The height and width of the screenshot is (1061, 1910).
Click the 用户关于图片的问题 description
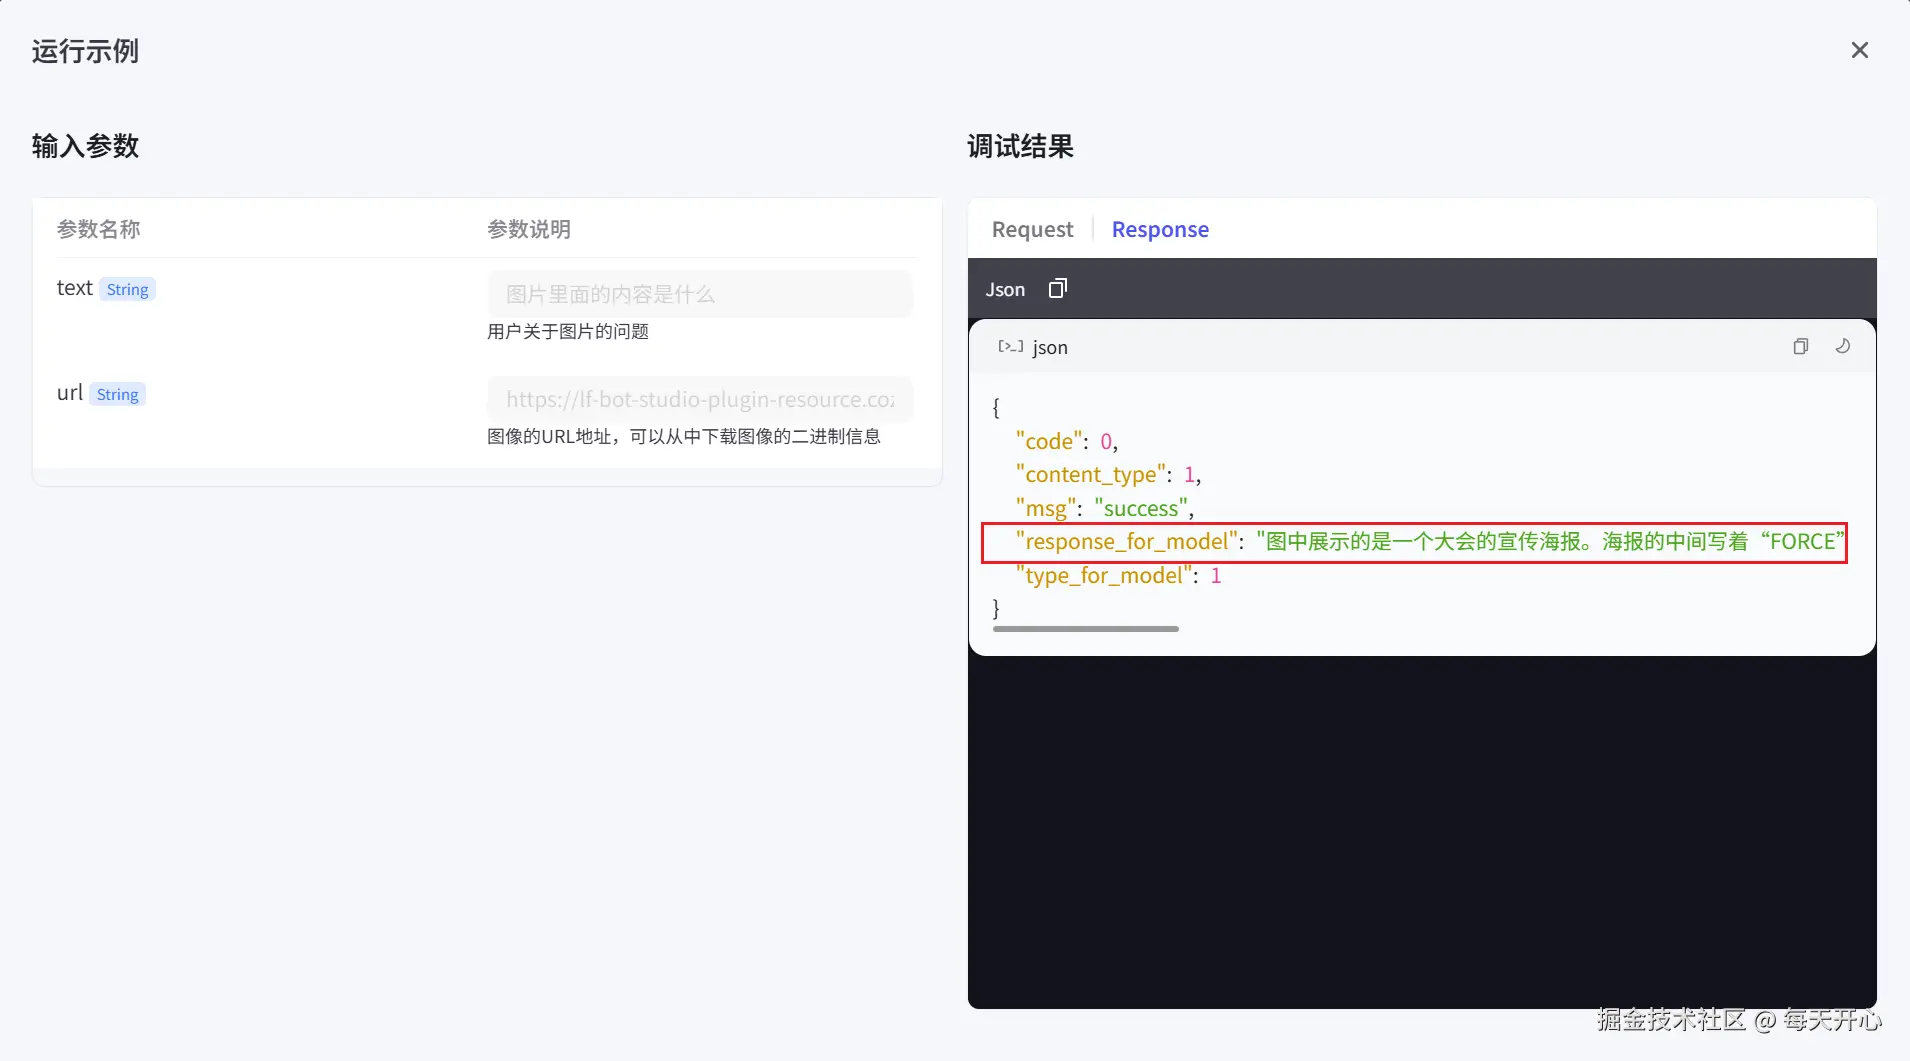(x=568, y=331)
